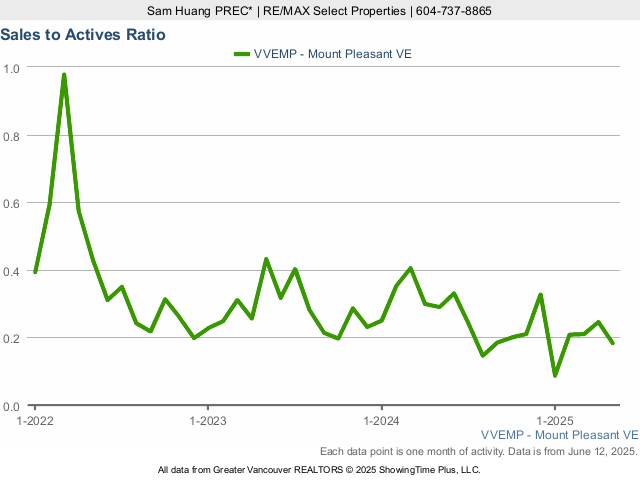
Task: Click the 'Each data point is one month' note
Action: pos(479,451)
